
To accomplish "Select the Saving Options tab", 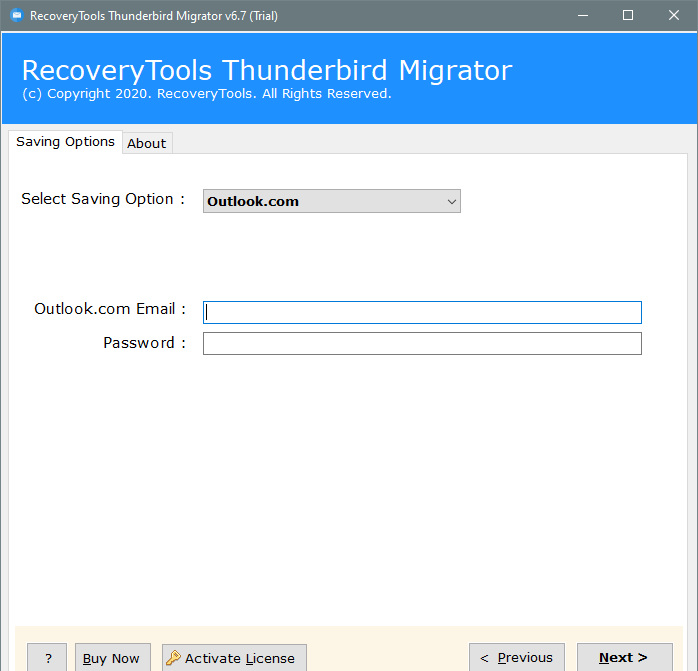I will 65,142.
